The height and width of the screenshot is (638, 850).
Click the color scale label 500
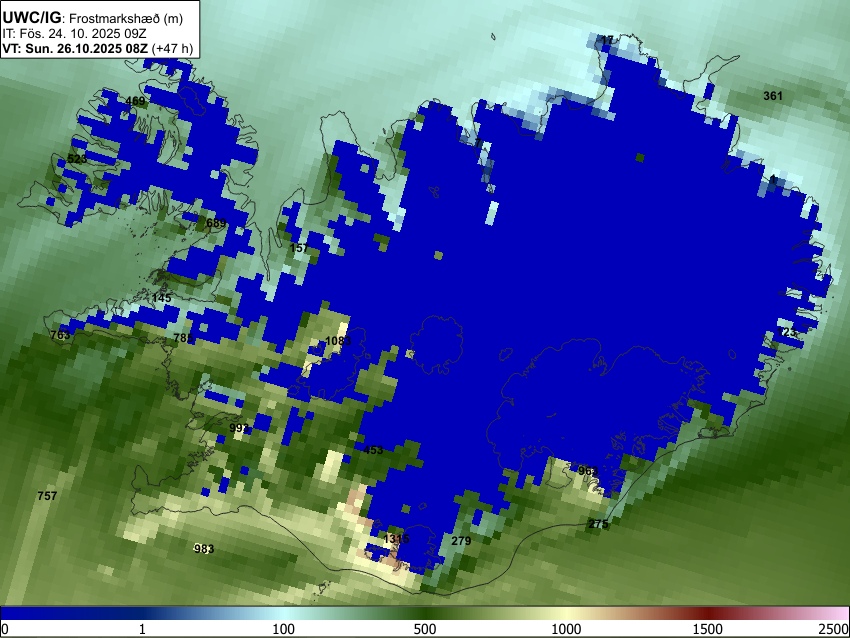425,629
